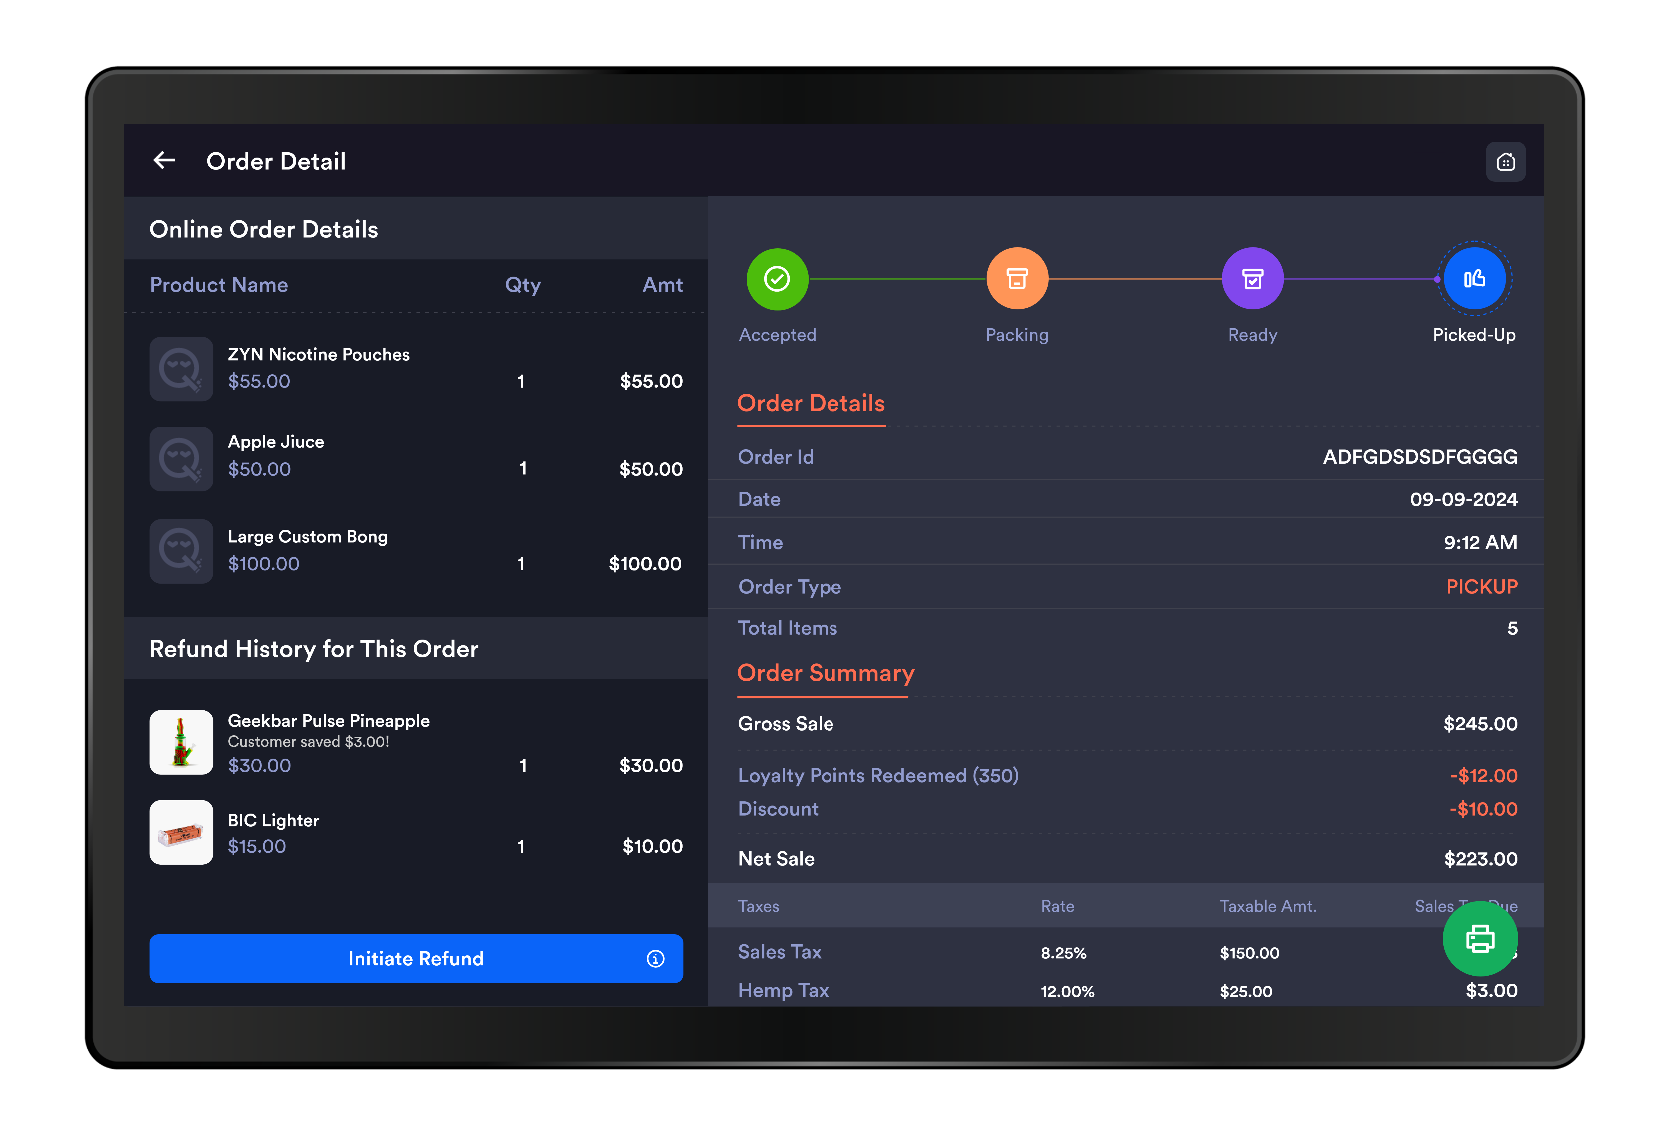Select the orange Packing status icon
This screenshot has width=1670, height=1136.
click(x=1017, y=279)
